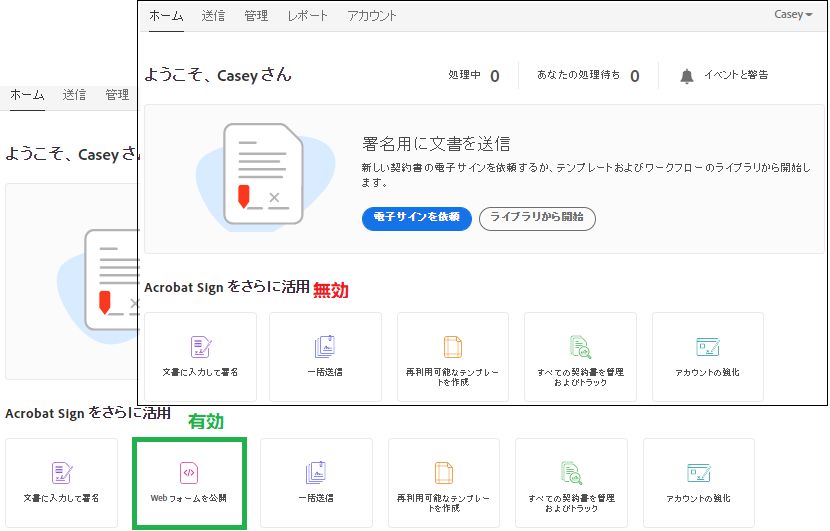Open 管理 tab in back window
The height and width of the screenshot is (531, 830).
click(117, 95)
